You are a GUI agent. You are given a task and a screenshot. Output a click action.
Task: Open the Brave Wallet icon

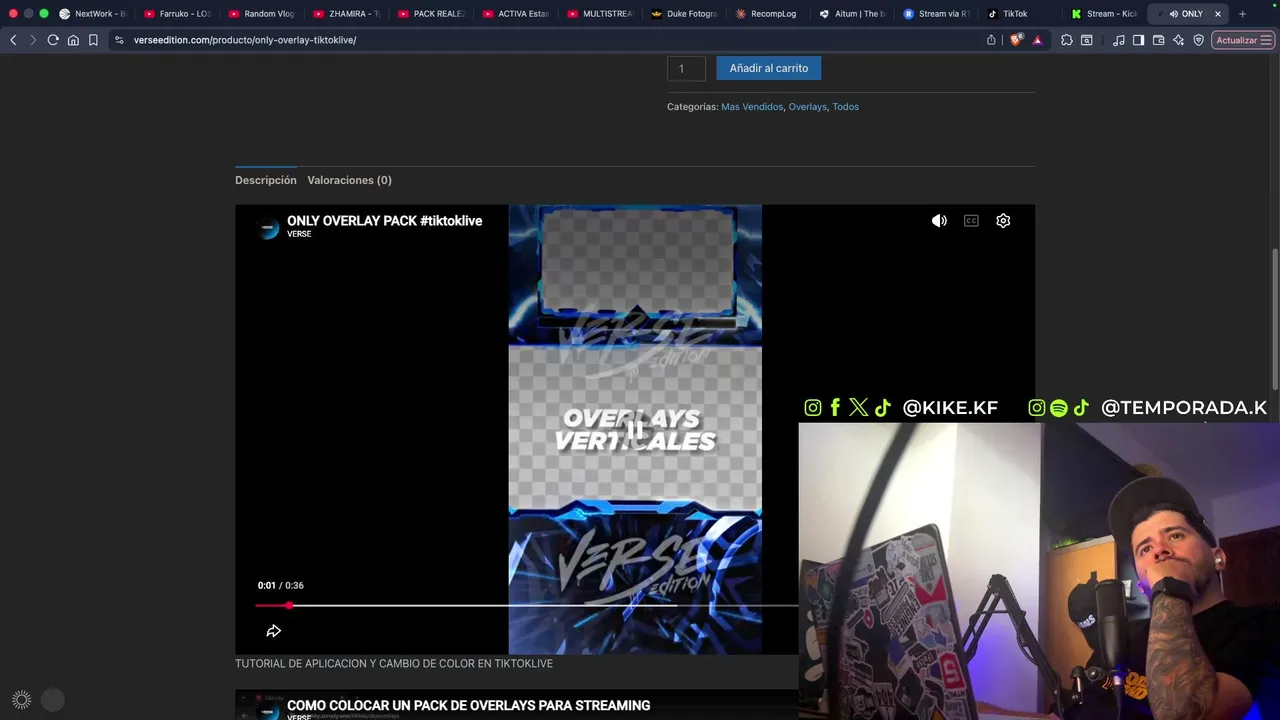(x=1158, y=40)
